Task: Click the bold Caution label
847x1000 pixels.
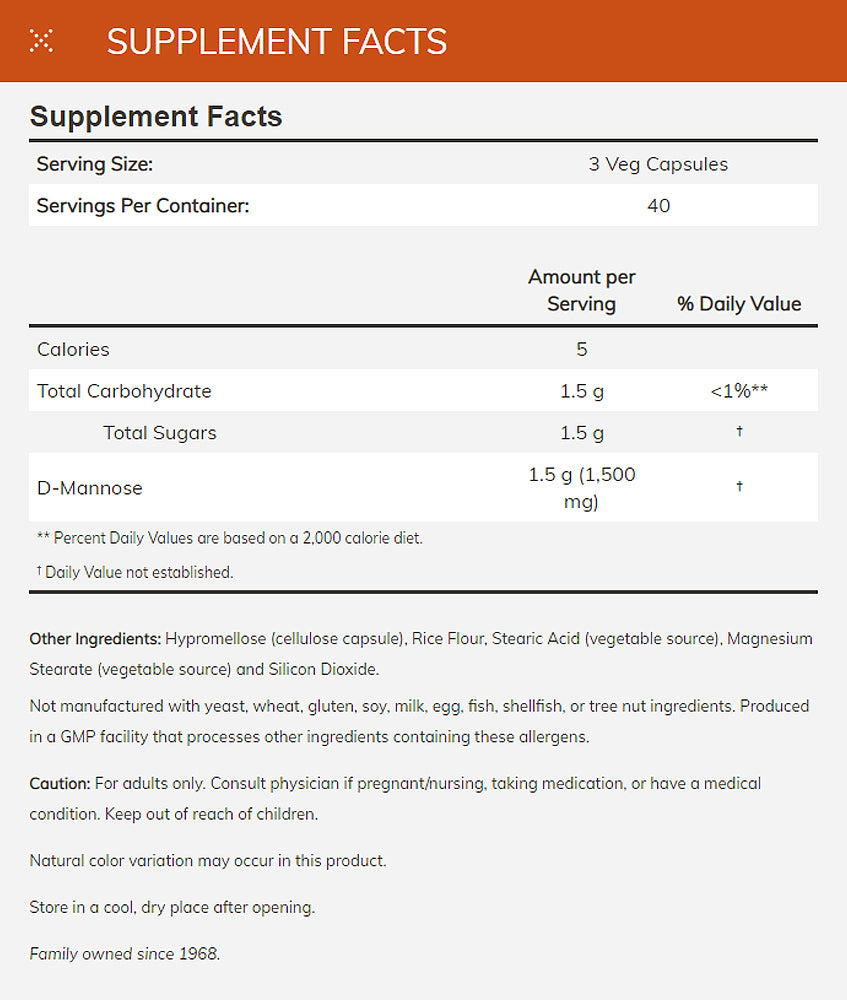Action: (60, 783)
